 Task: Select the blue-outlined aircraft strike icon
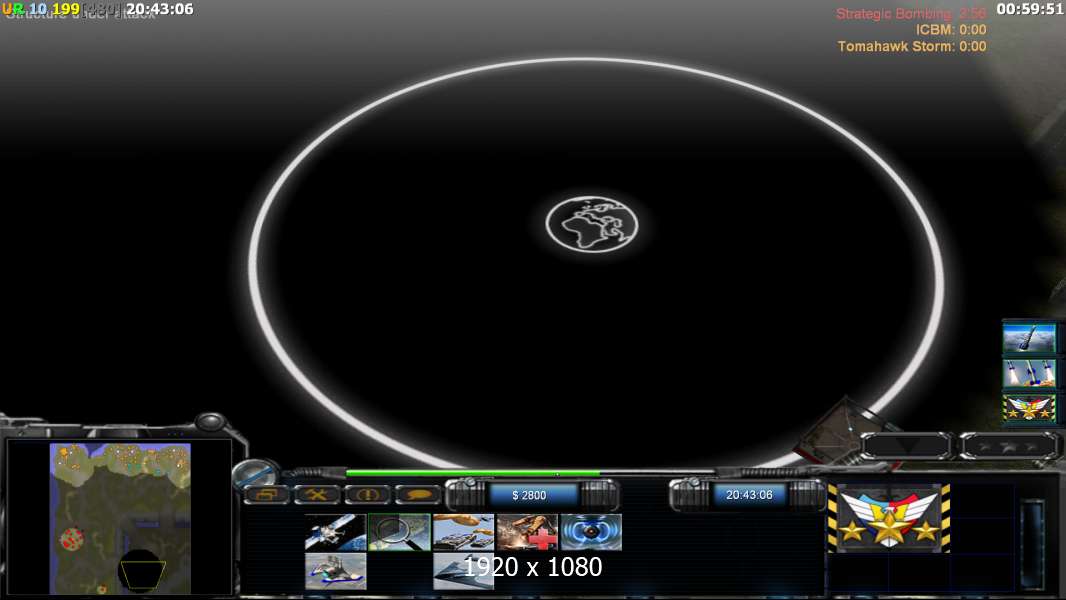(x=335, y=571)
